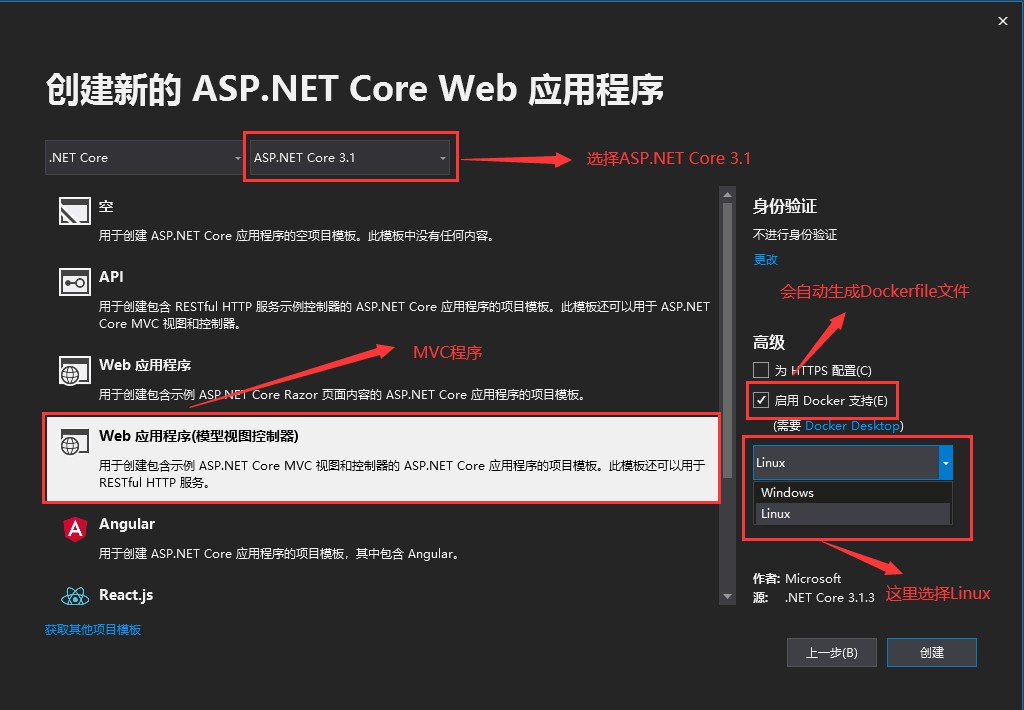Screen dimensions: 1024x710
Task: Select the 空 template title
Action: point(106,207)
